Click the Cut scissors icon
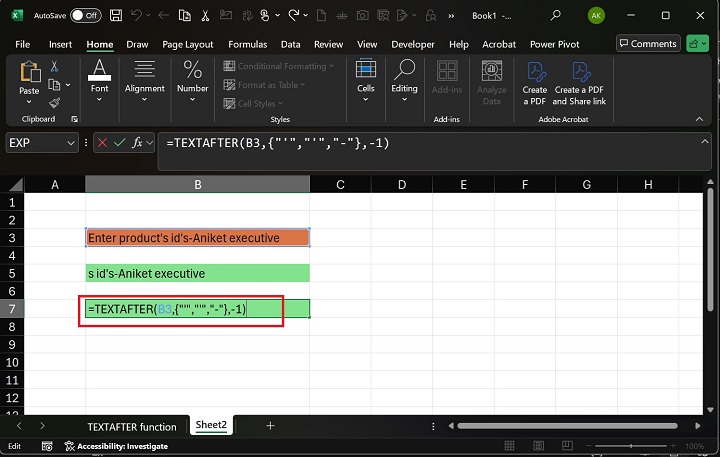This screenshot has width=720, height=457. tap(55, 66)
